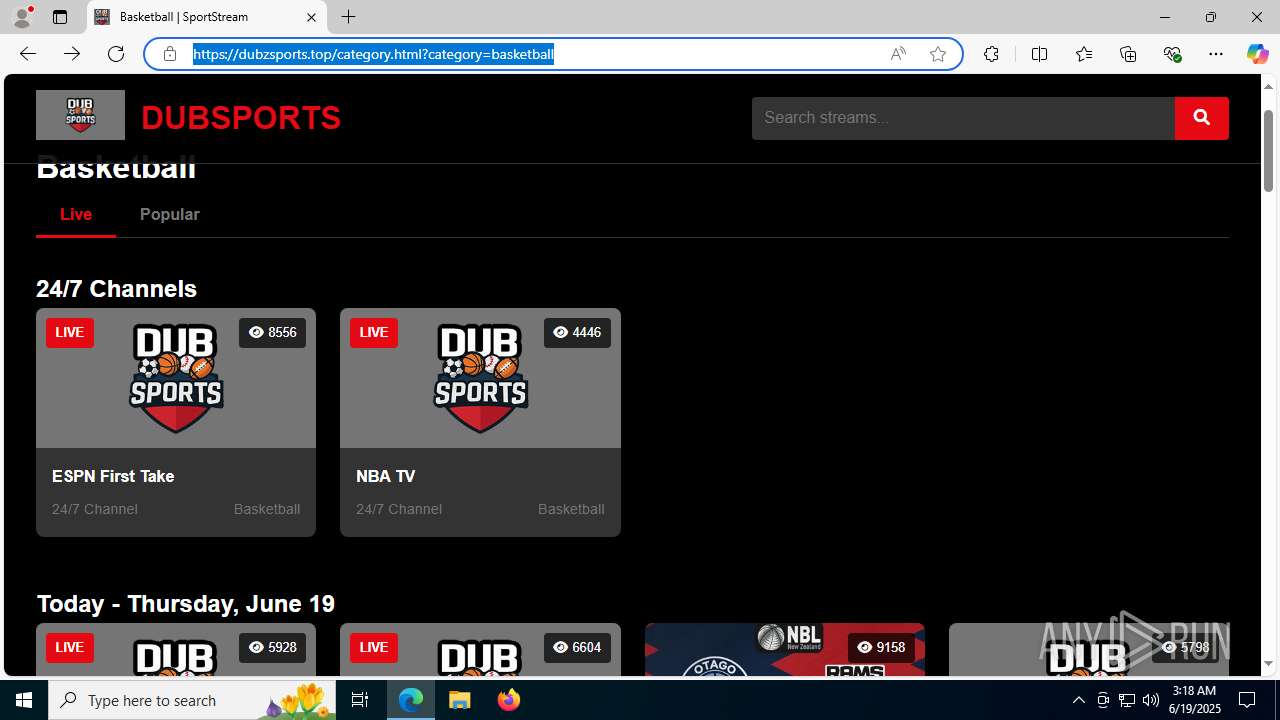The image size is (1280, 720).
Task: Click the red search magnifier button
Action: [x=1201, y=118]
